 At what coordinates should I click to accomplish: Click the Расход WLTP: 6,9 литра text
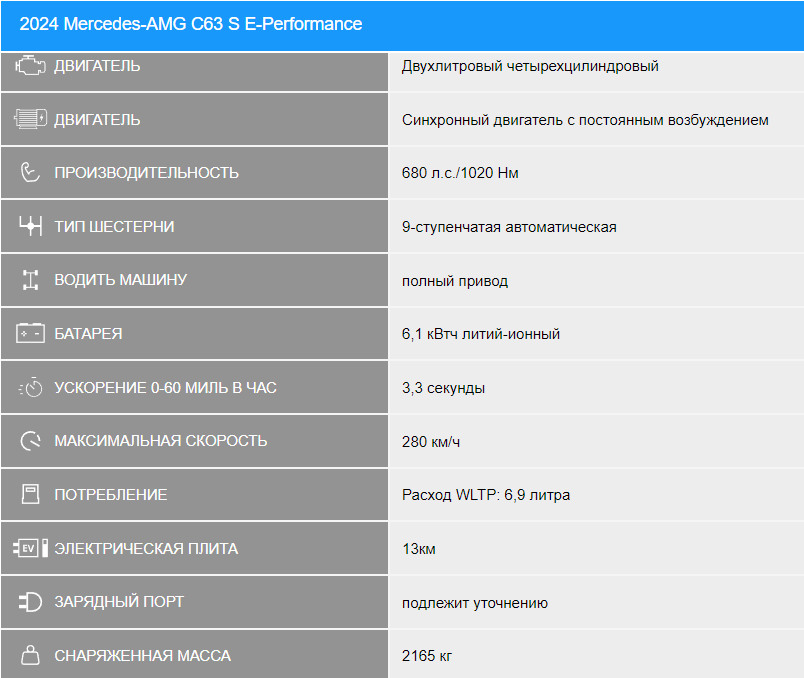[486, 495]
